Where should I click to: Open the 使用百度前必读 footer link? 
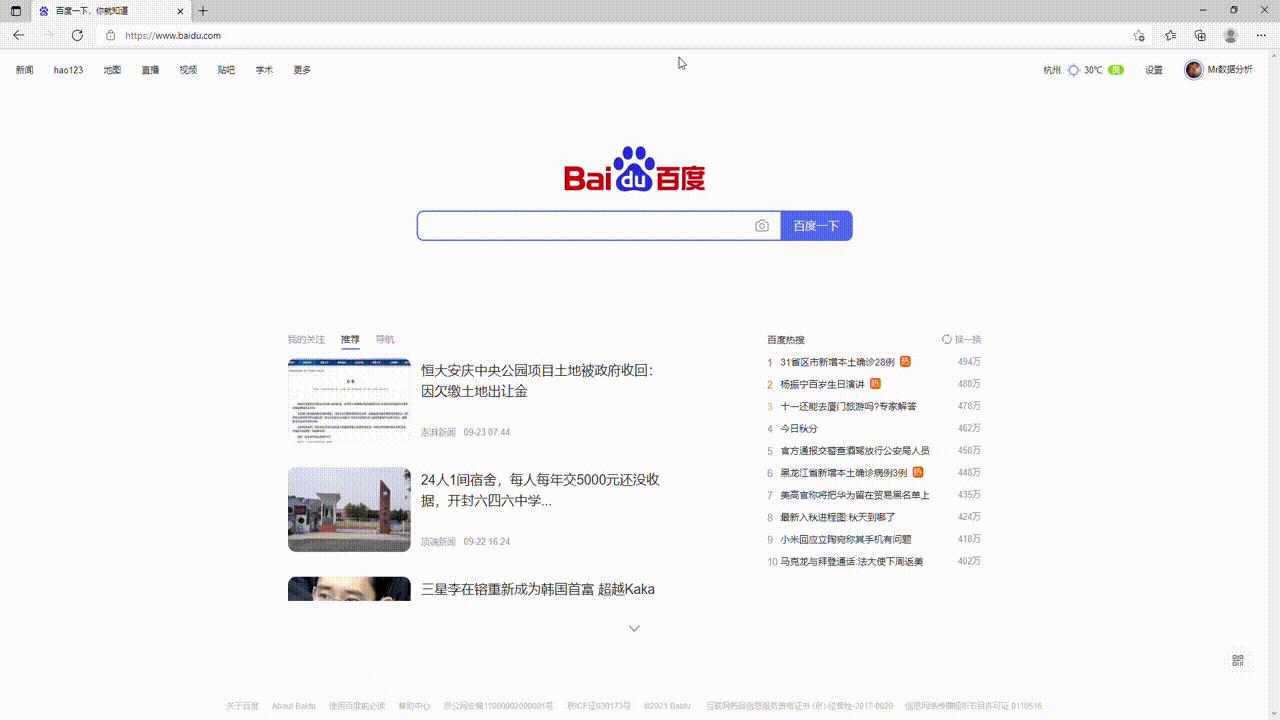[357, 706]
